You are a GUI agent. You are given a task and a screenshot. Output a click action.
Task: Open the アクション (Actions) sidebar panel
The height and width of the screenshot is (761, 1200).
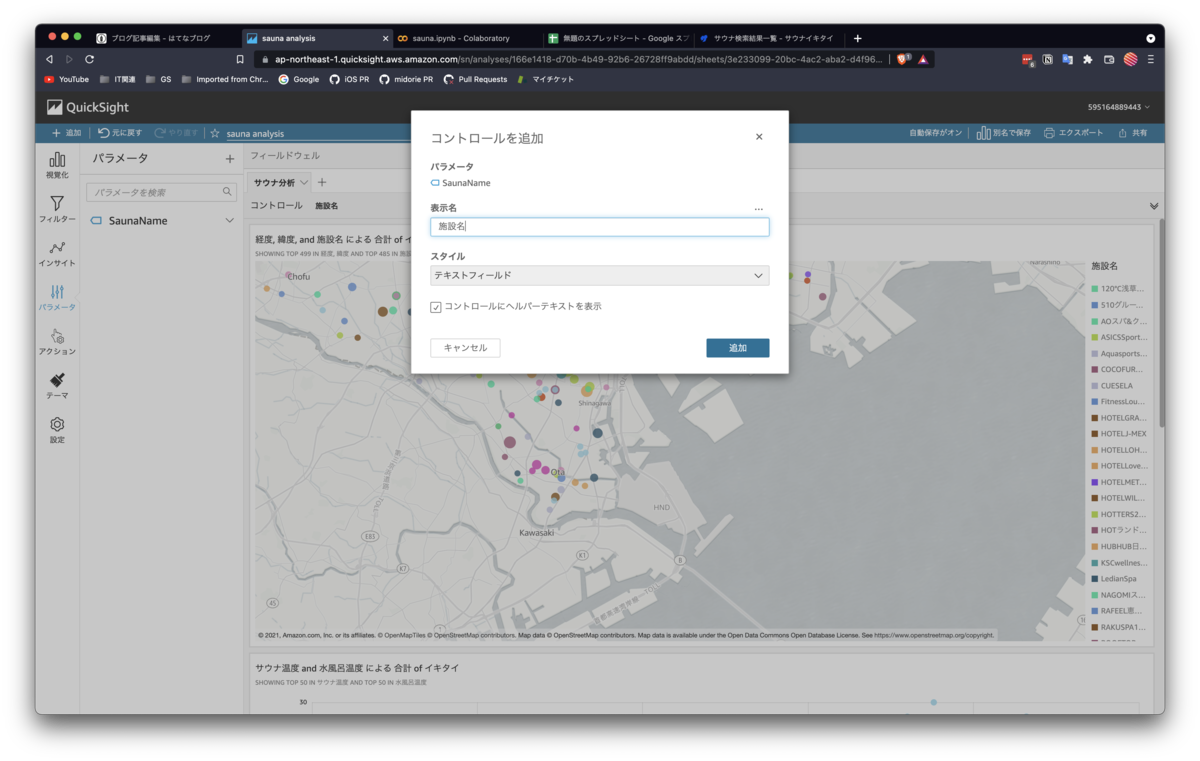pos(57,342)
